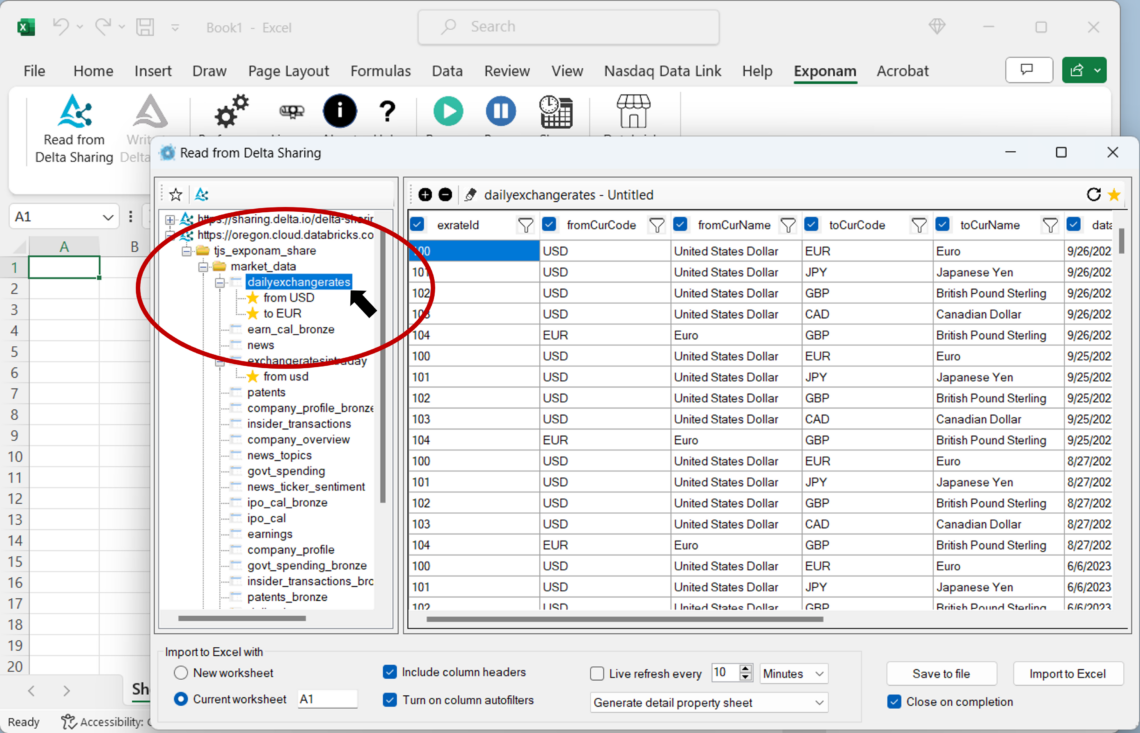Uncheck Include column headers checkbox
This screenshot has height=733, width=1140.
tap(390, 673)
